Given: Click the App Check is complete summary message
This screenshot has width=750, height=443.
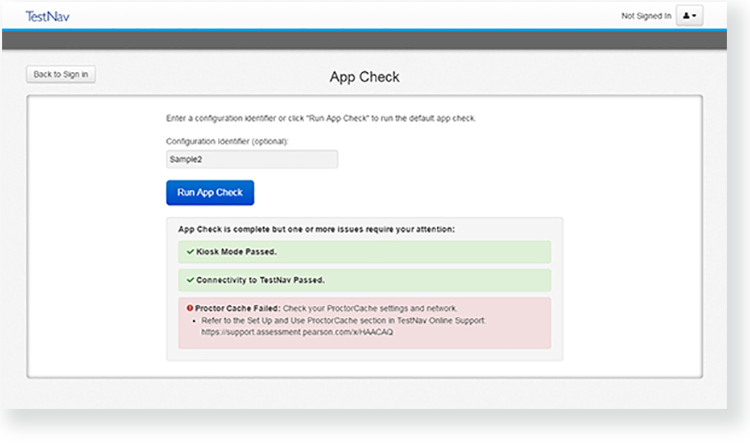Looking at the screenshot, I should point(316,229).
